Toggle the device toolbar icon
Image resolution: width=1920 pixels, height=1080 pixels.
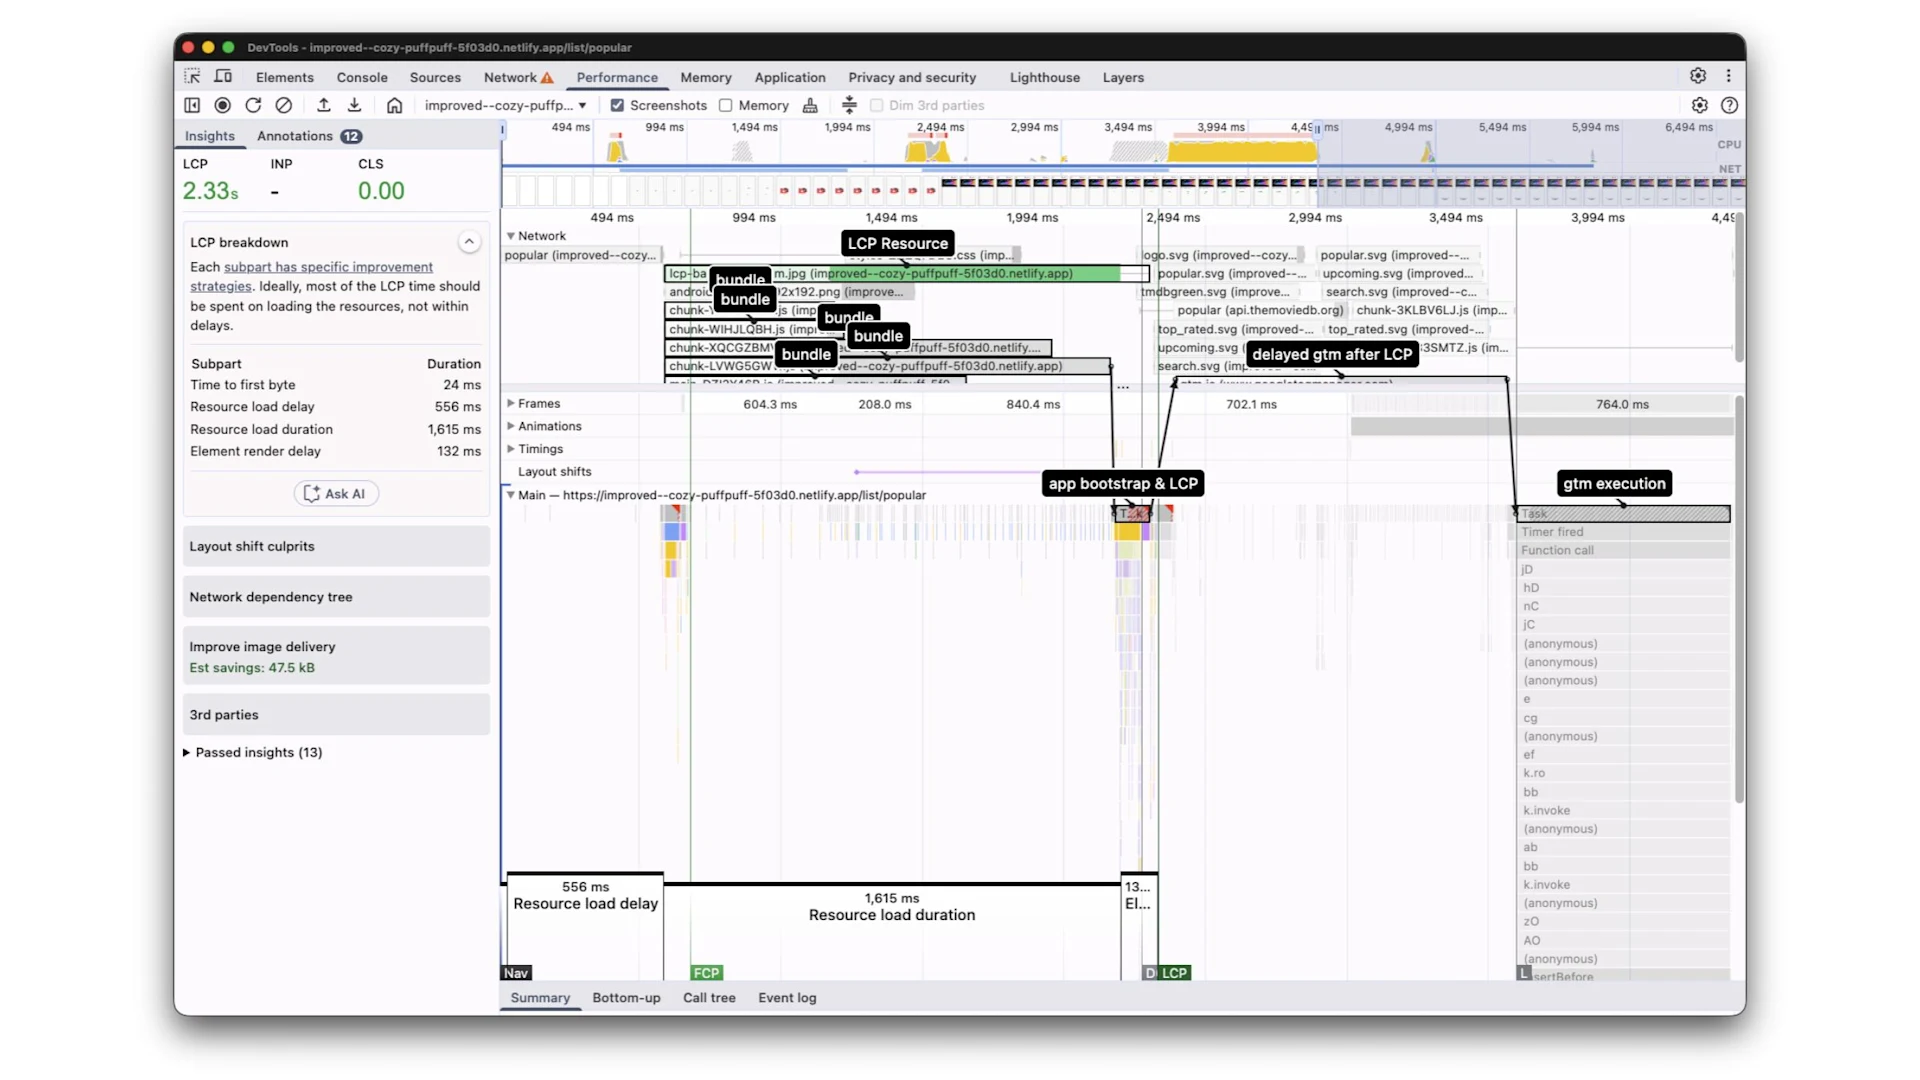(x=223, y=77)
